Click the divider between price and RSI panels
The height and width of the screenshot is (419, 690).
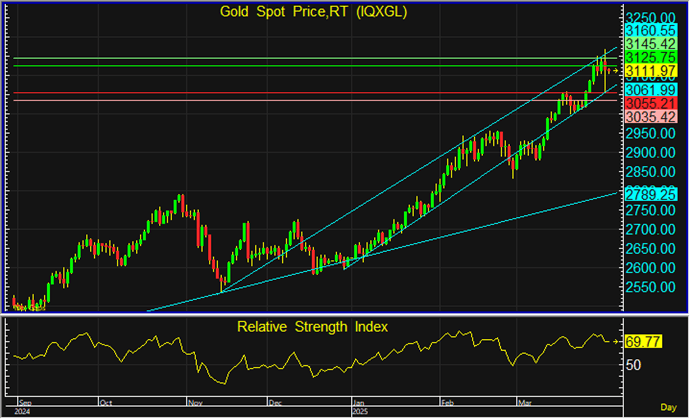click(x=310, y=315)
